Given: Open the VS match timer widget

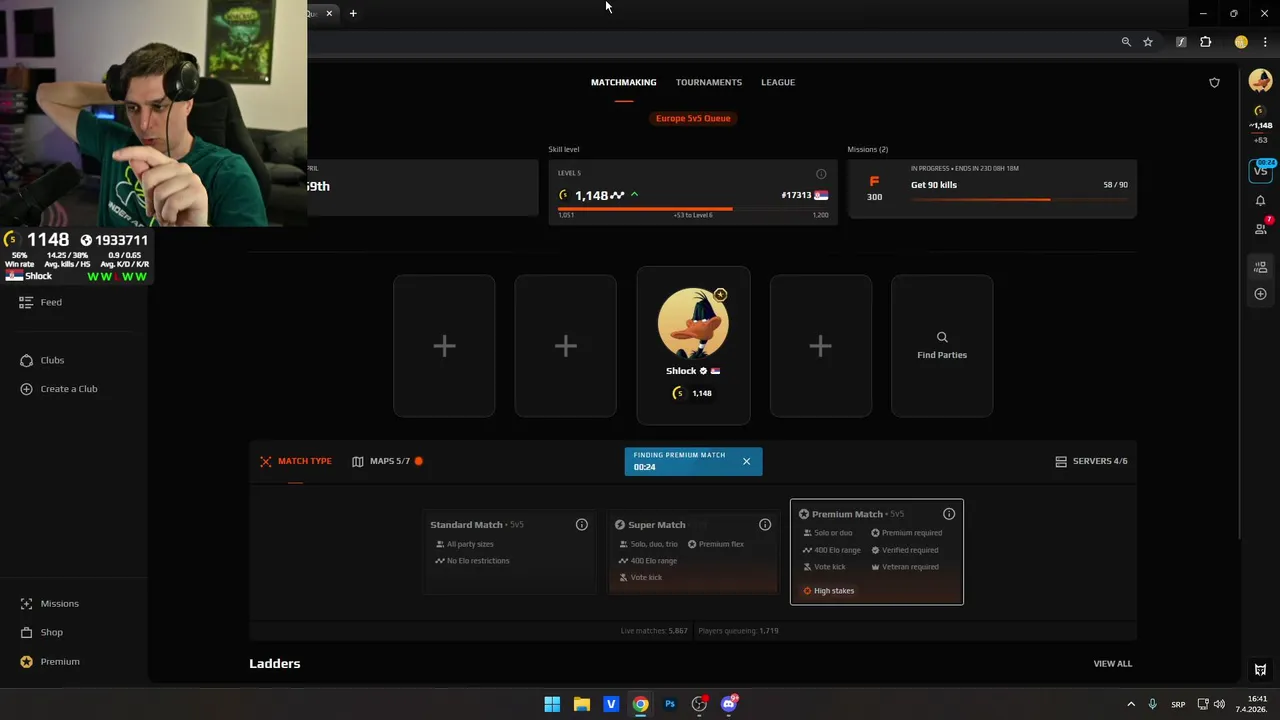Looking at the screenshot, I should [1261, 169].
